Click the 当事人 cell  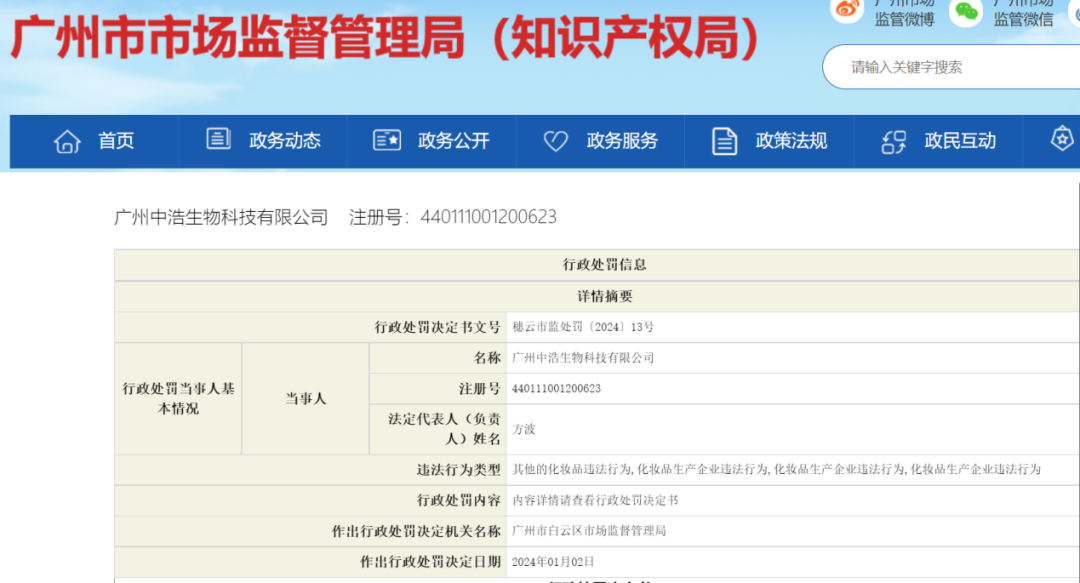coord(306,399)
